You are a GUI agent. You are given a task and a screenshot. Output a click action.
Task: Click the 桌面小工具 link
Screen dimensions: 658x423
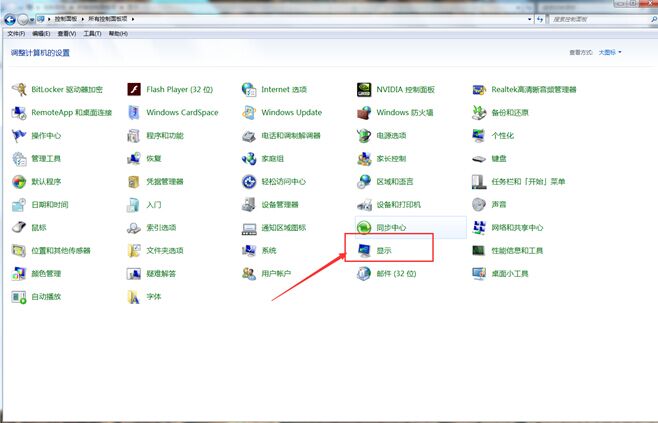point(510,274)
